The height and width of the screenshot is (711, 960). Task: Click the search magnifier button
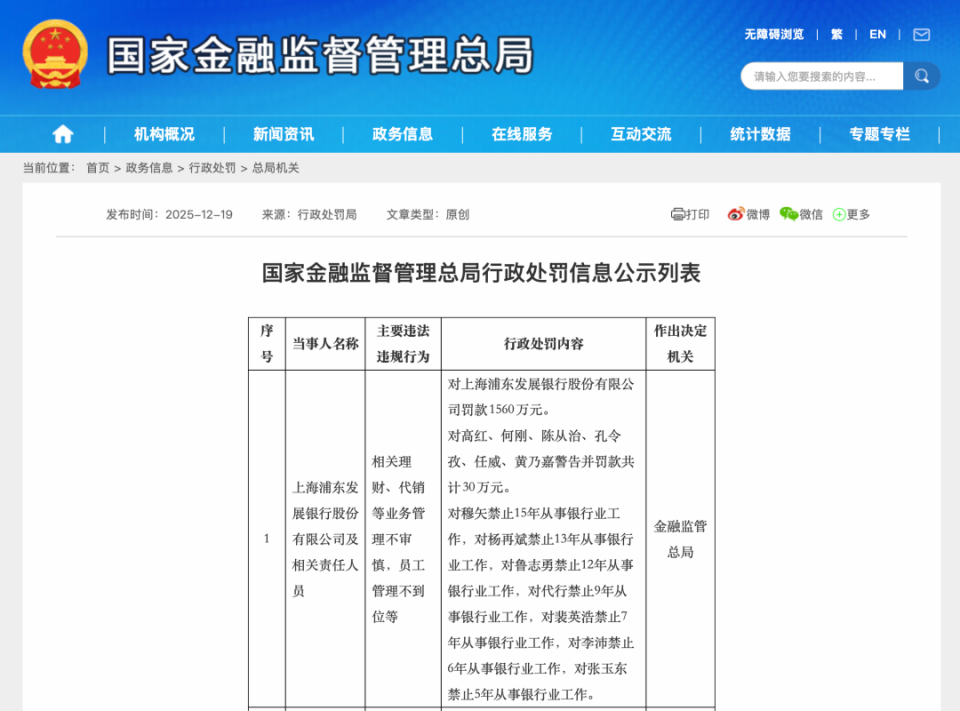921,75
